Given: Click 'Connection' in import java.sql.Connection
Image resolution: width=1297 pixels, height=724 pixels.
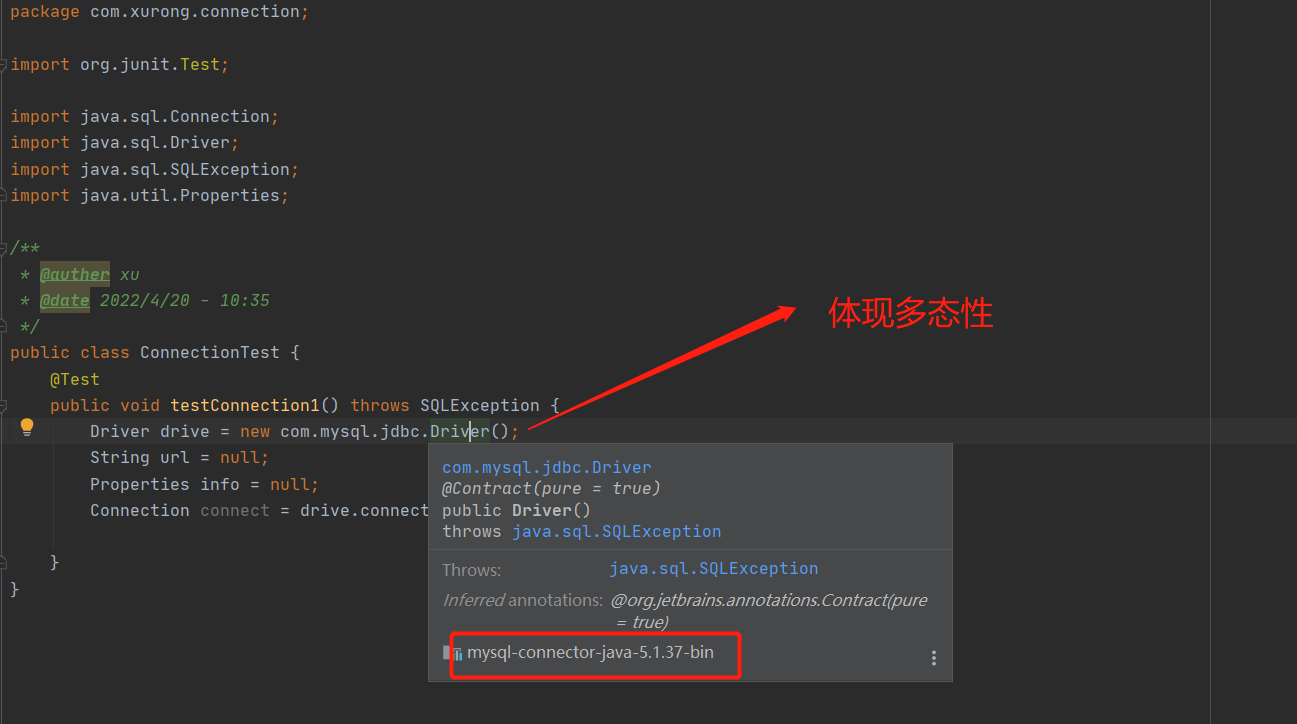Looking at the screenshot, I should coord(220,117).
